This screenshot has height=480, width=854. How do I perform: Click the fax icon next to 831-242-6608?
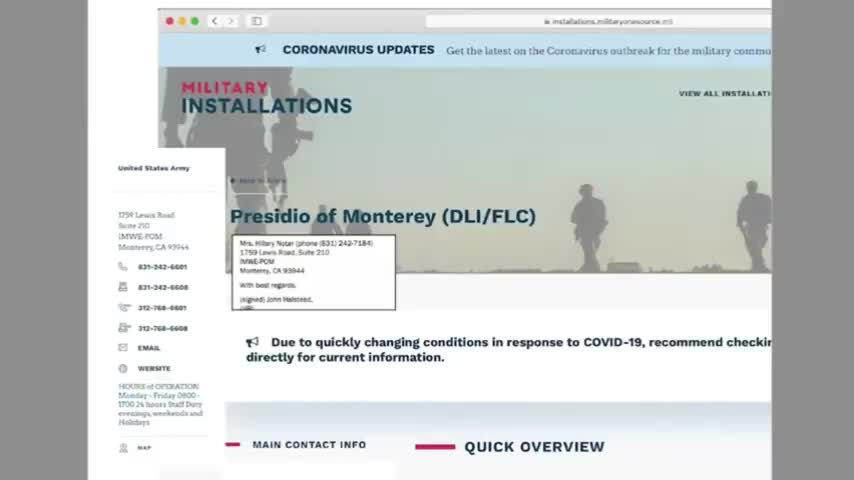click(x=123, y=287)
